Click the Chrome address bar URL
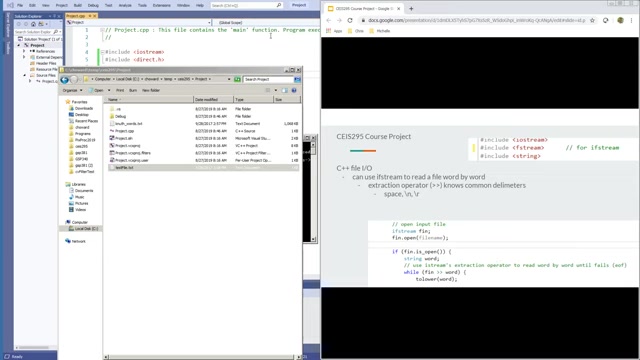 [476, 20]
